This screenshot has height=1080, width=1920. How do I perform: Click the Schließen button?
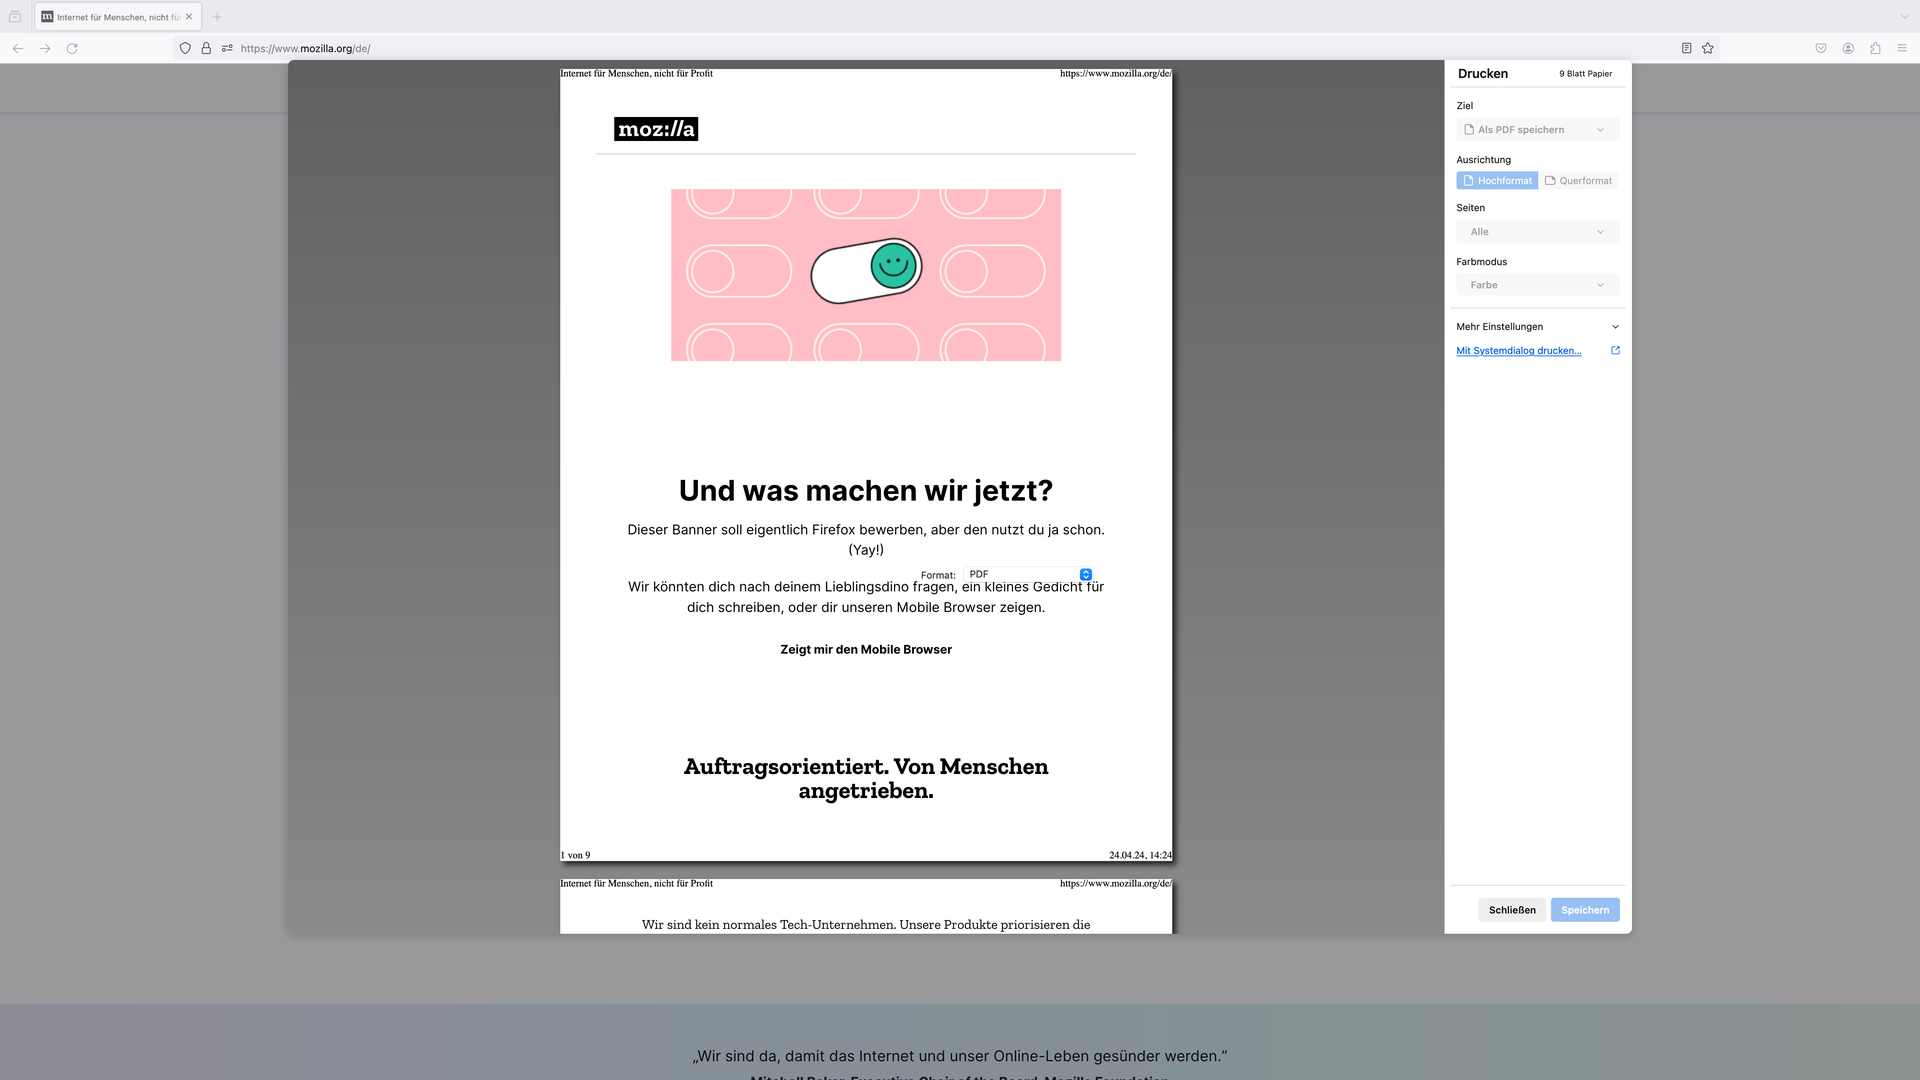tap(1512, 910)
